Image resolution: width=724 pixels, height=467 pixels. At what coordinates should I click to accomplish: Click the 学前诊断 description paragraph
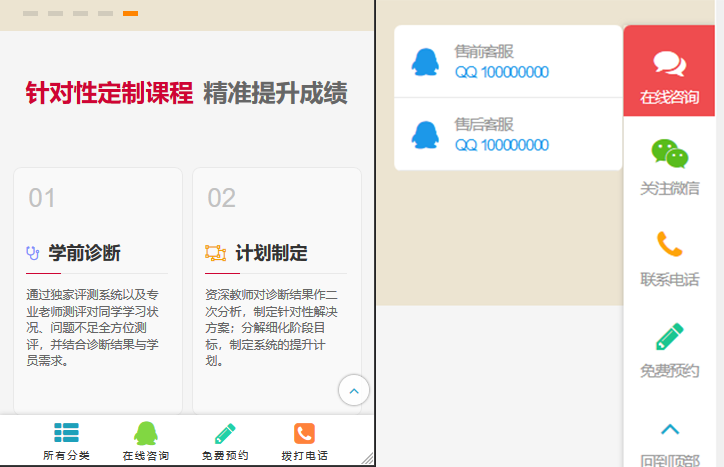point(92,328)
